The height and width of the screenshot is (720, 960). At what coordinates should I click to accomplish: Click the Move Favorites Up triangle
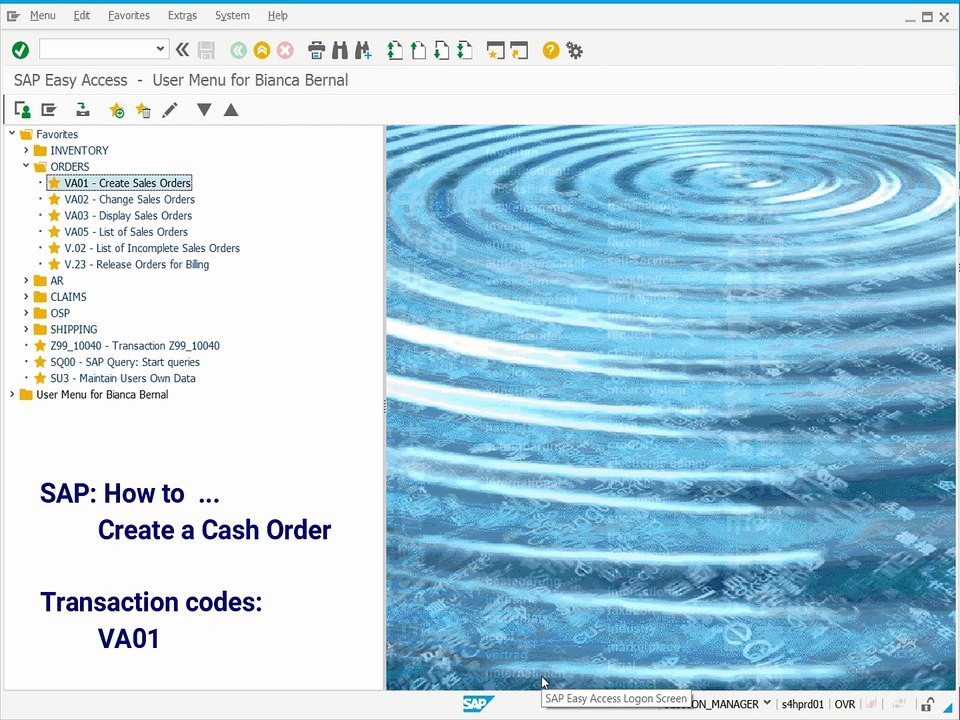click(x=231, y=110)
